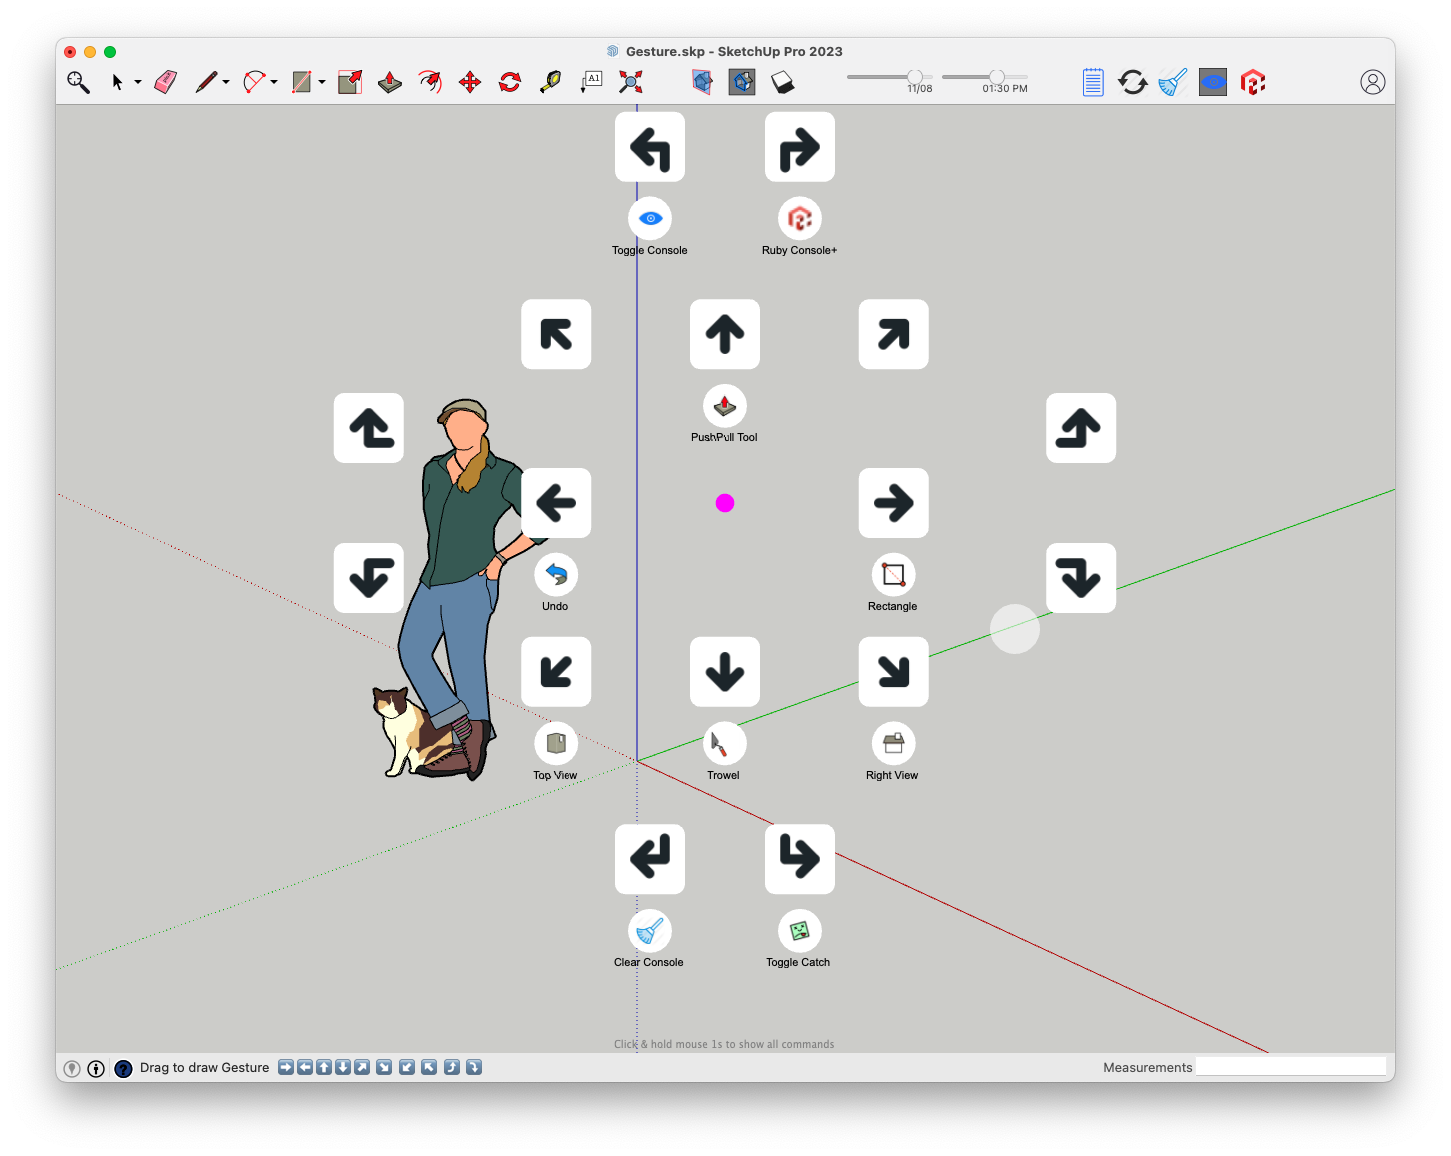1451x1156 pixels.
Task: Toggle the section cuts display button
Action: tap(742, 82)
